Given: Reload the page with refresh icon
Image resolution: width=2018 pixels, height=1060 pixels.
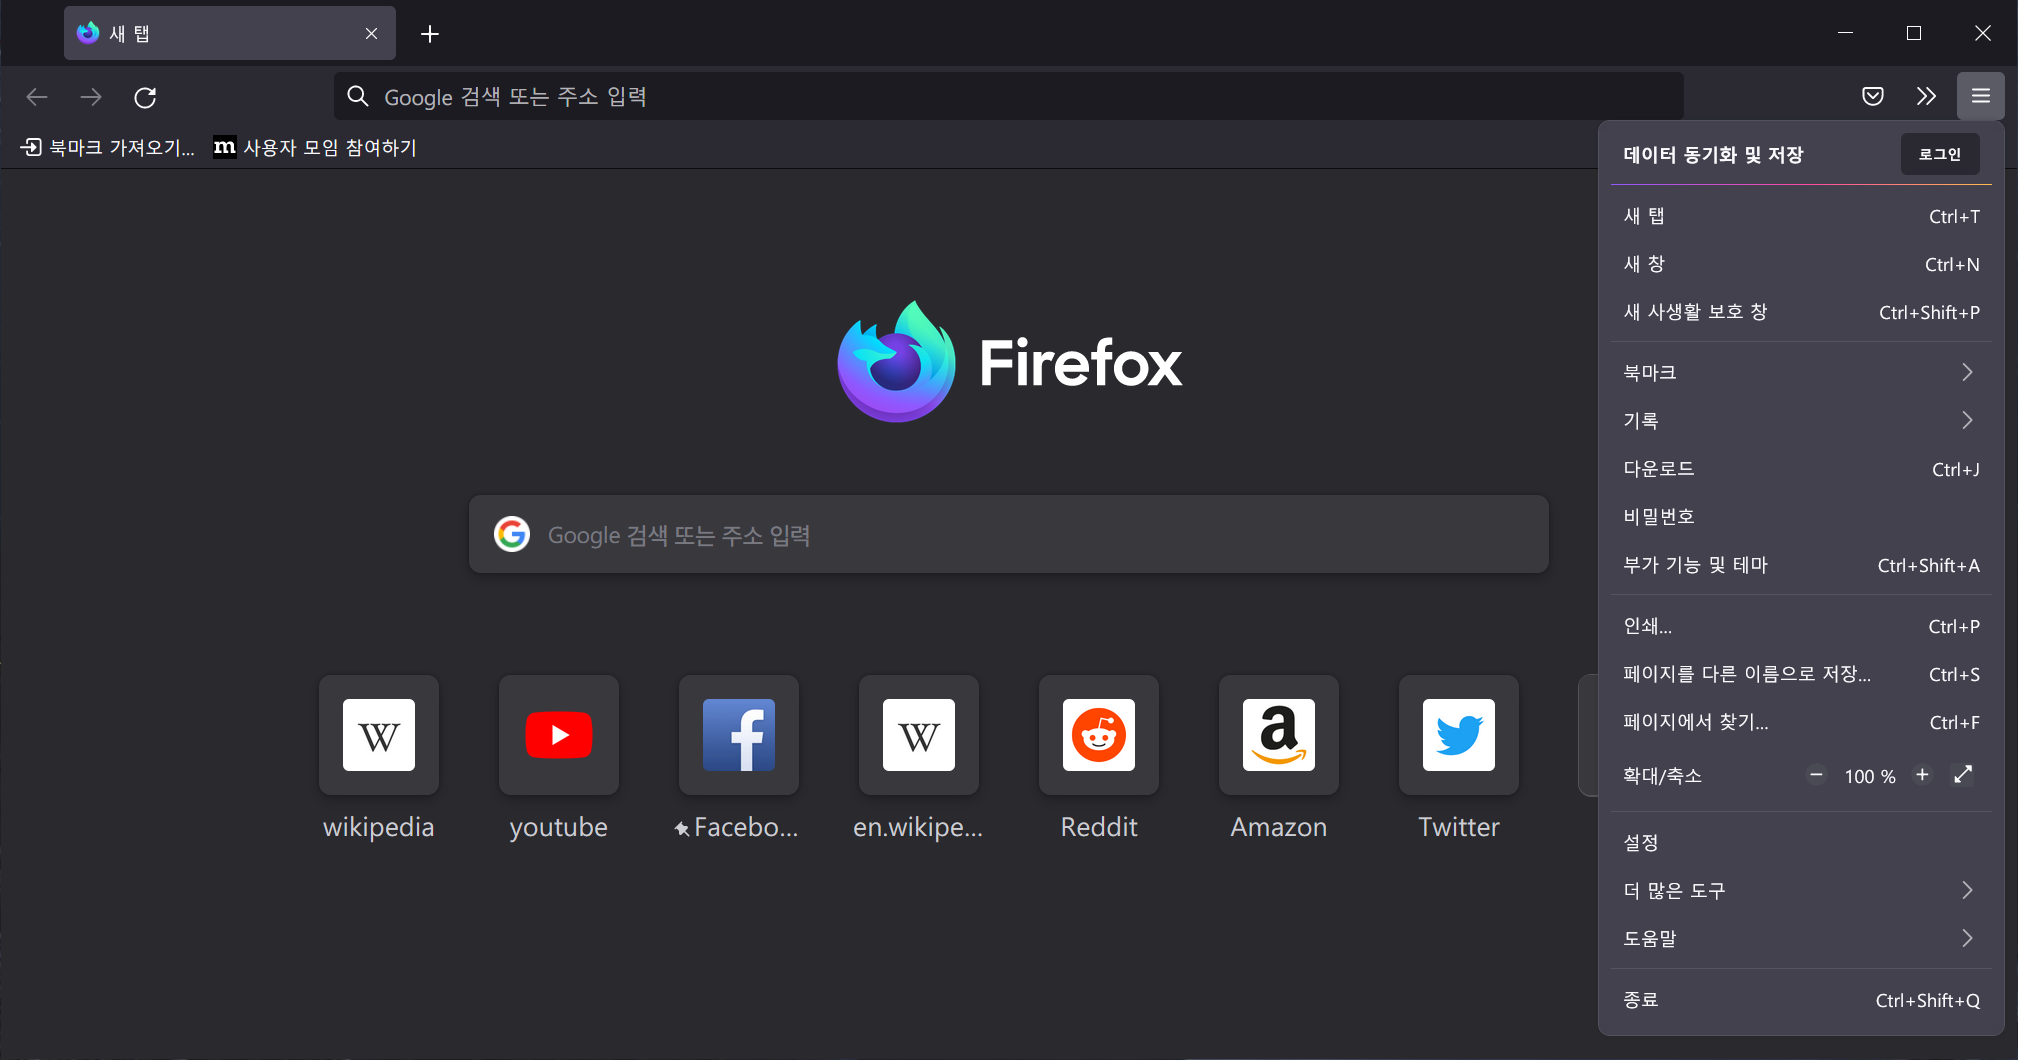Looking at the screenshot, I should 145,97.
